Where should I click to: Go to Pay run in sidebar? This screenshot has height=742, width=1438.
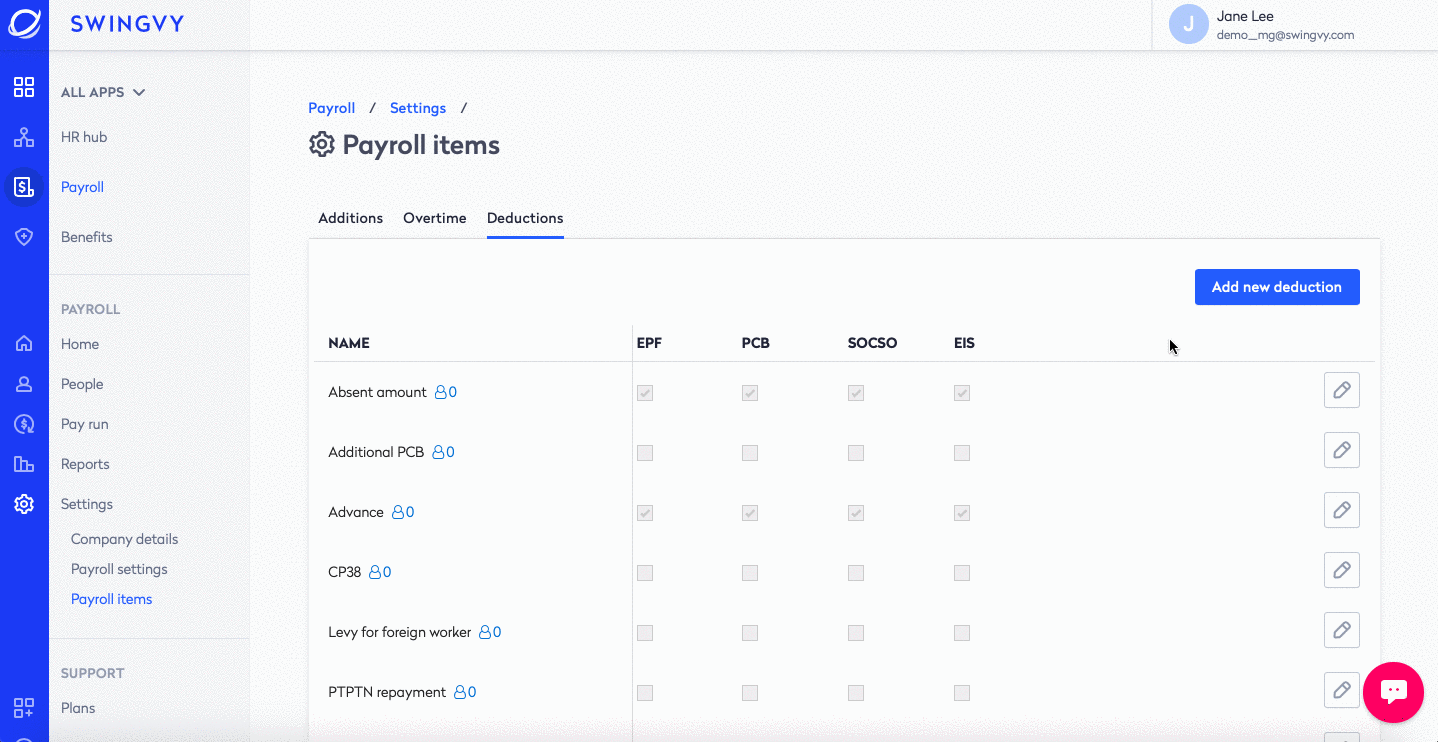[85, 424]
